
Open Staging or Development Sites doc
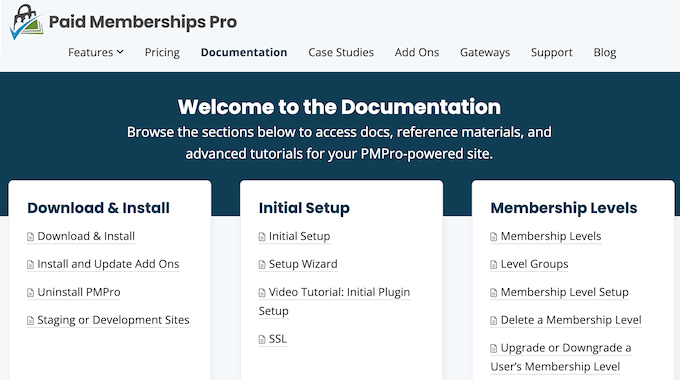(x=113, y=320)
